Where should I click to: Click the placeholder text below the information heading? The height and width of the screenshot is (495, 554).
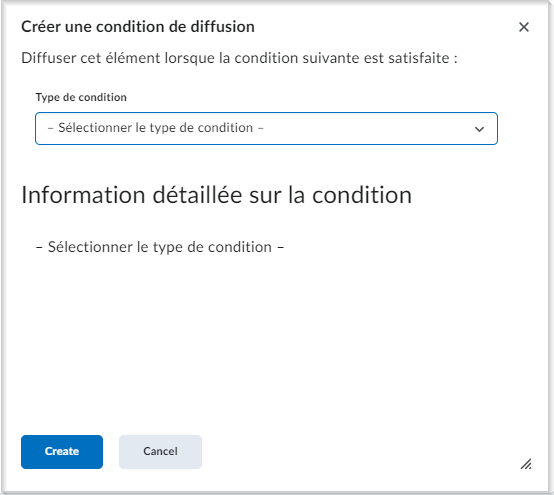tap(160, 247)
